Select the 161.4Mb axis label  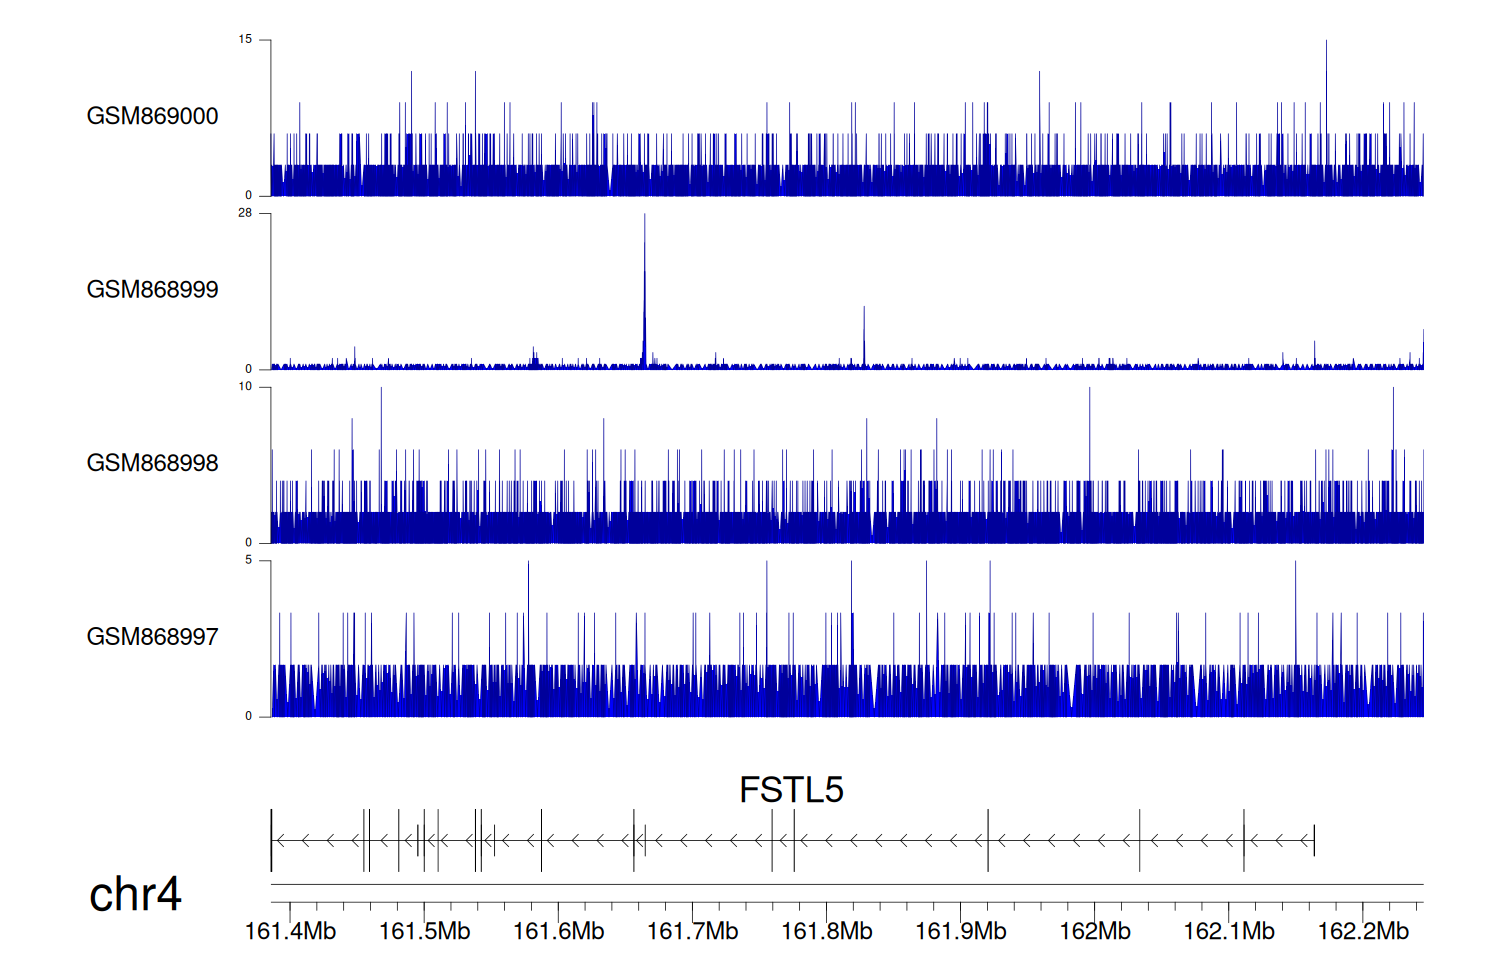(290, 931)
